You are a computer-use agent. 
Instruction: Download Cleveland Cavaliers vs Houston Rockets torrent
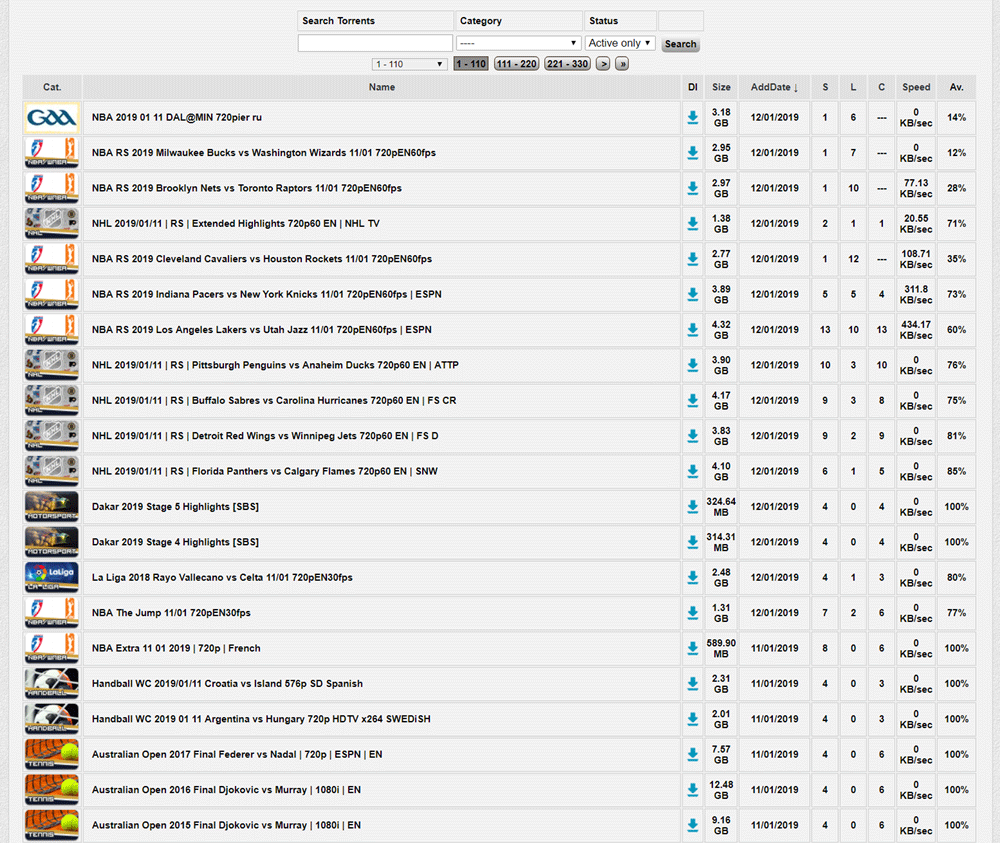(692, 259)
